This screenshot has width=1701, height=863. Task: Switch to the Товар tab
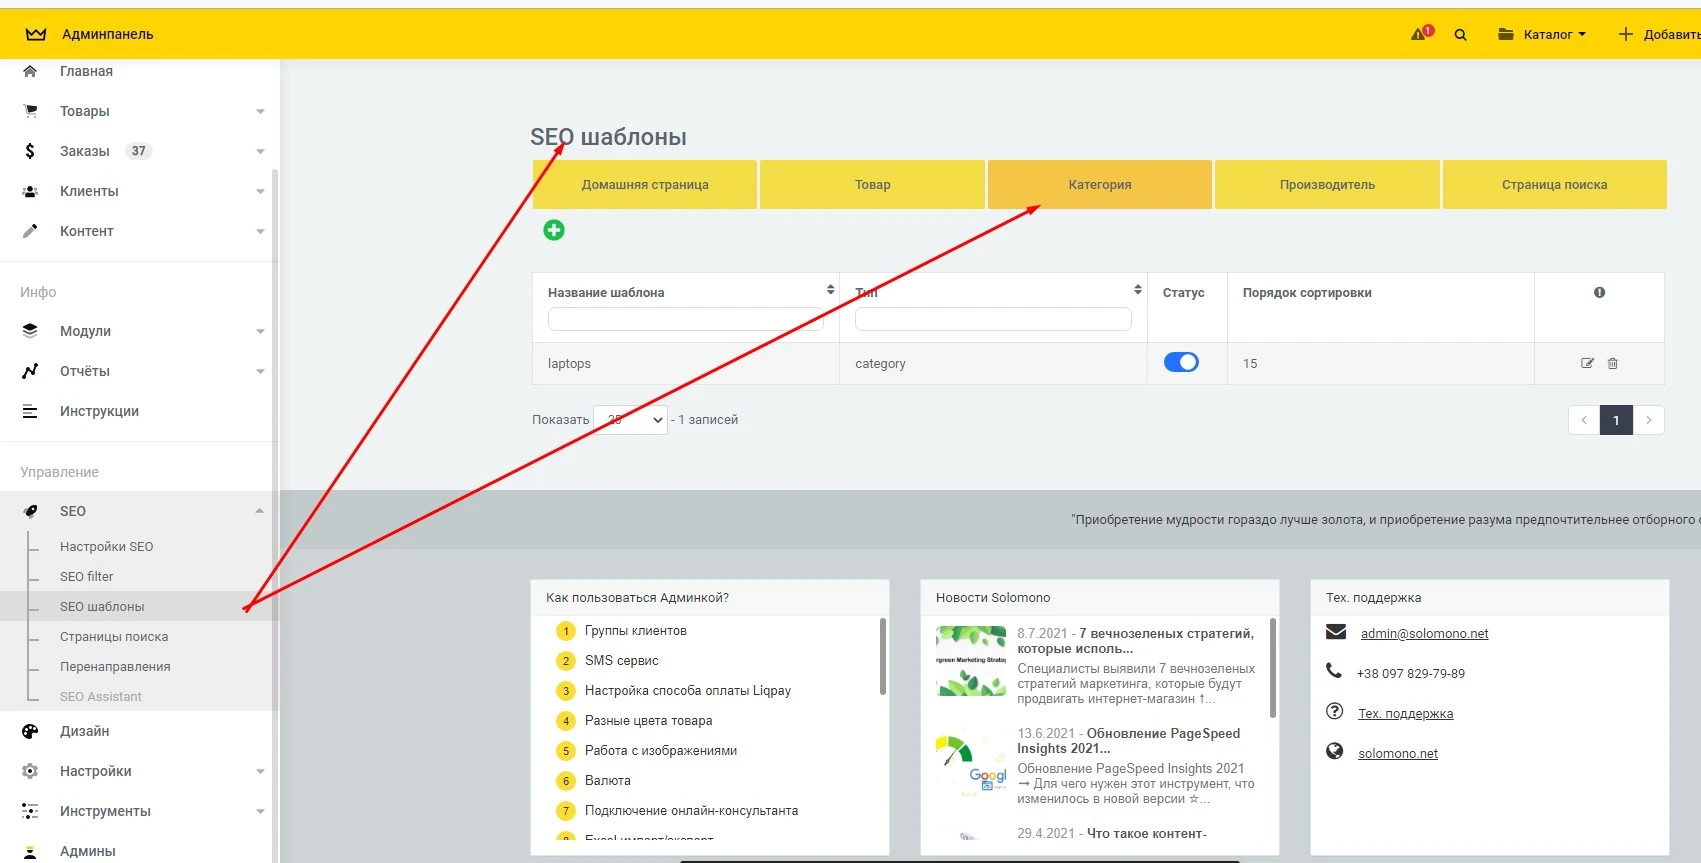point(872,185)
